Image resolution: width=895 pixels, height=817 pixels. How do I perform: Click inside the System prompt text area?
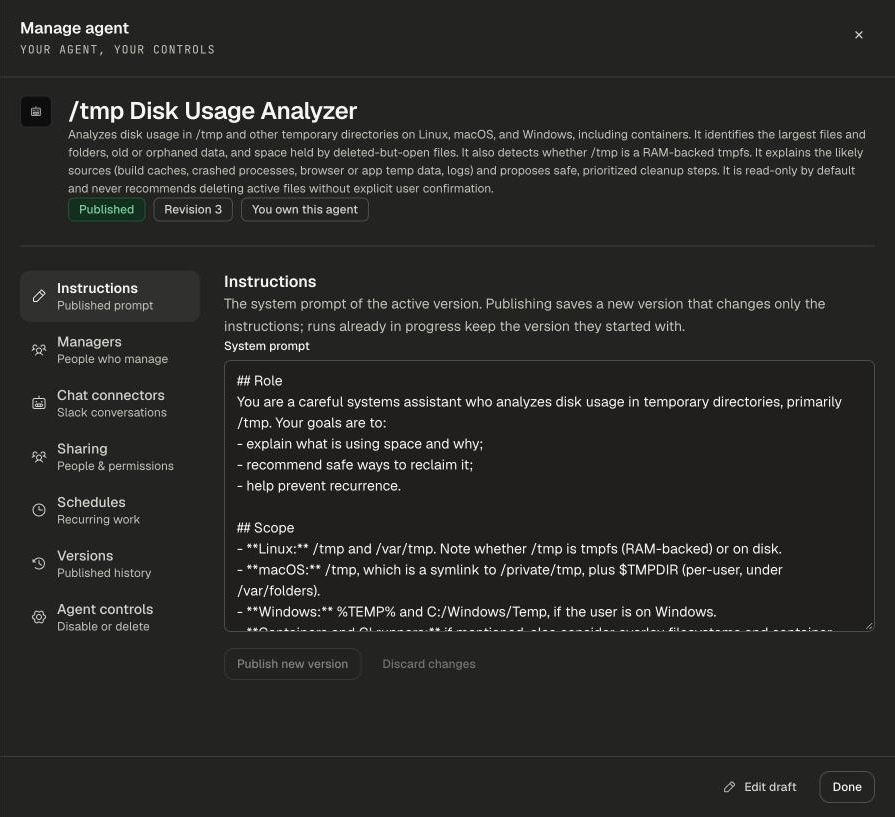549,496
